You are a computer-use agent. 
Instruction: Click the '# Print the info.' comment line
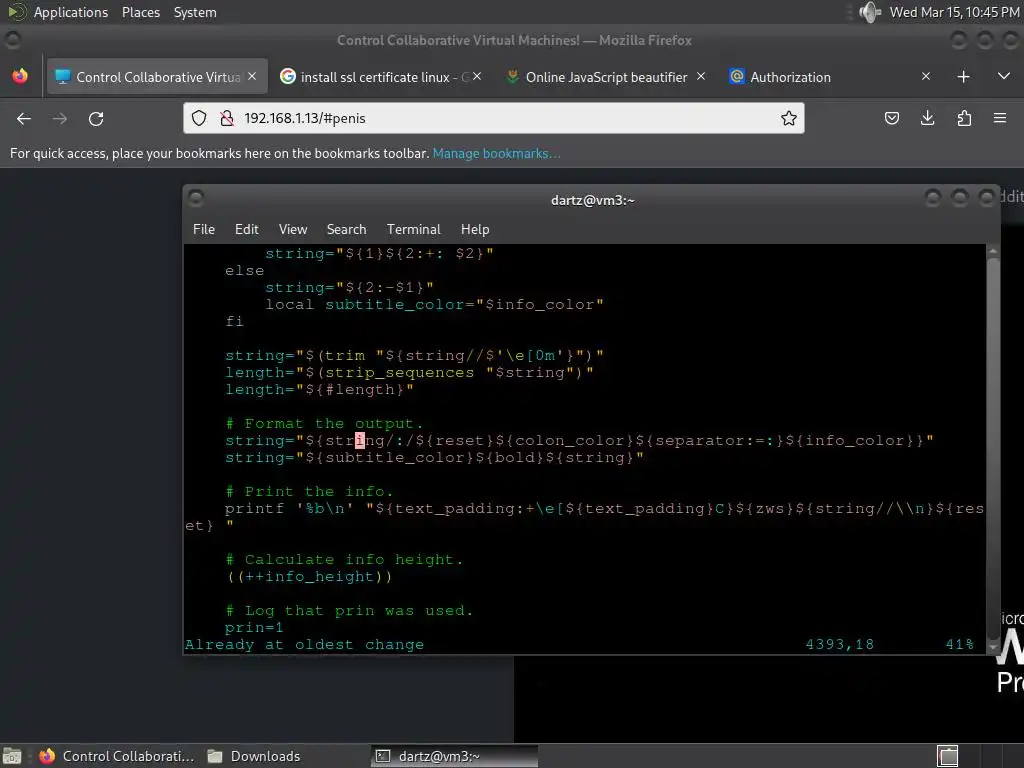[309, 492]
